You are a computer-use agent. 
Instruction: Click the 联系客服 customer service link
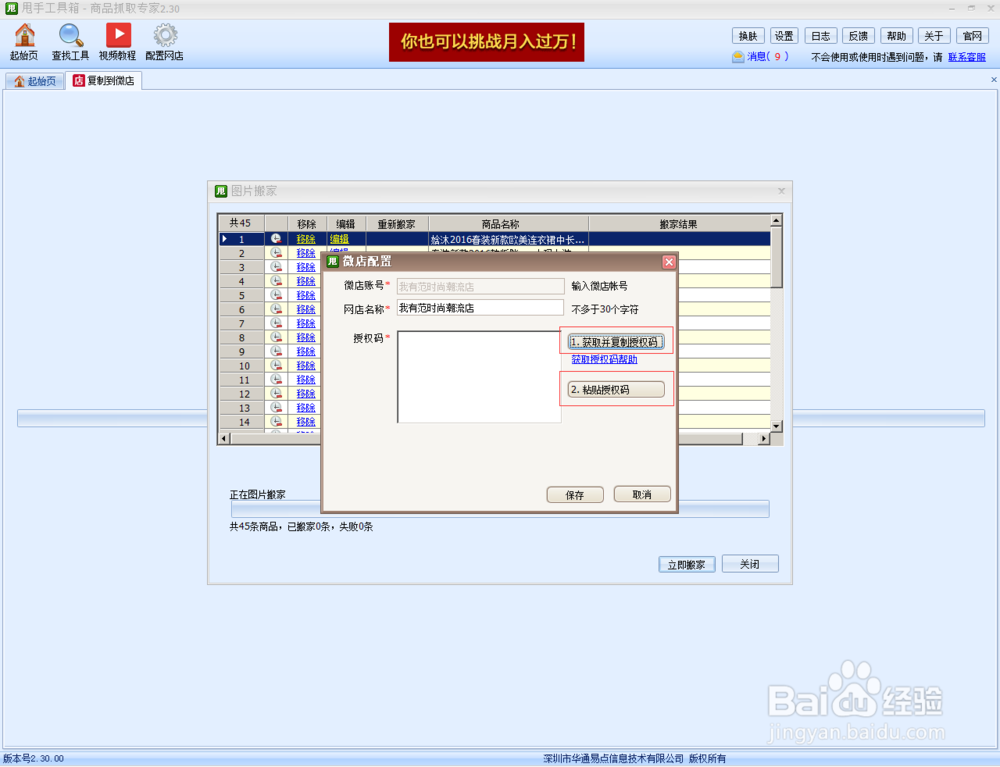click(x=966, y=57)
